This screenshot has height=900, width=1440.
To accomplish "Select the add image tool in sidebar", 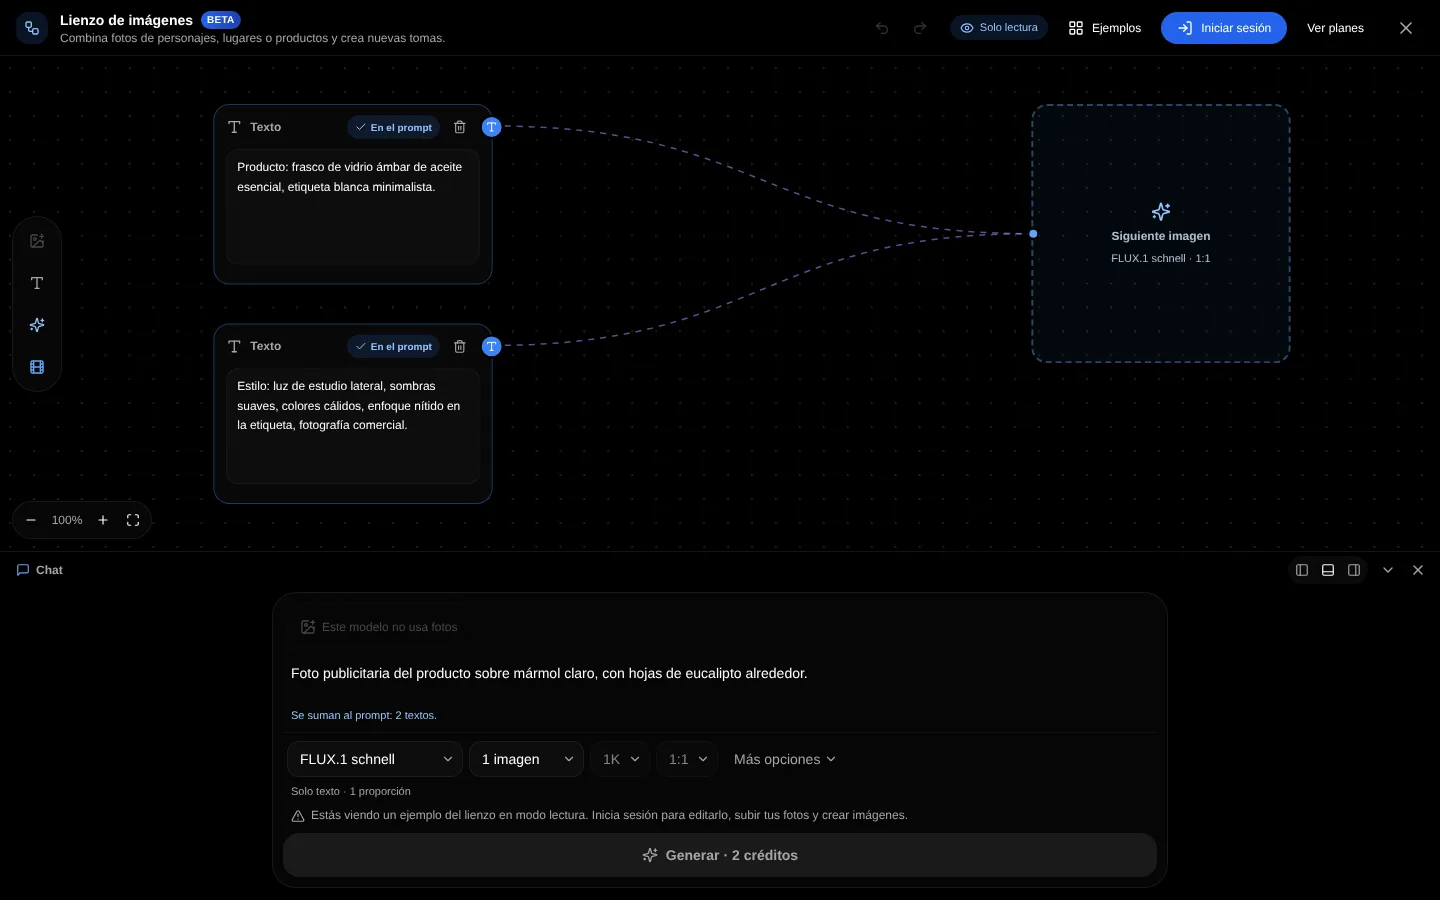I will pyautogui.click(x=37, y=241).
